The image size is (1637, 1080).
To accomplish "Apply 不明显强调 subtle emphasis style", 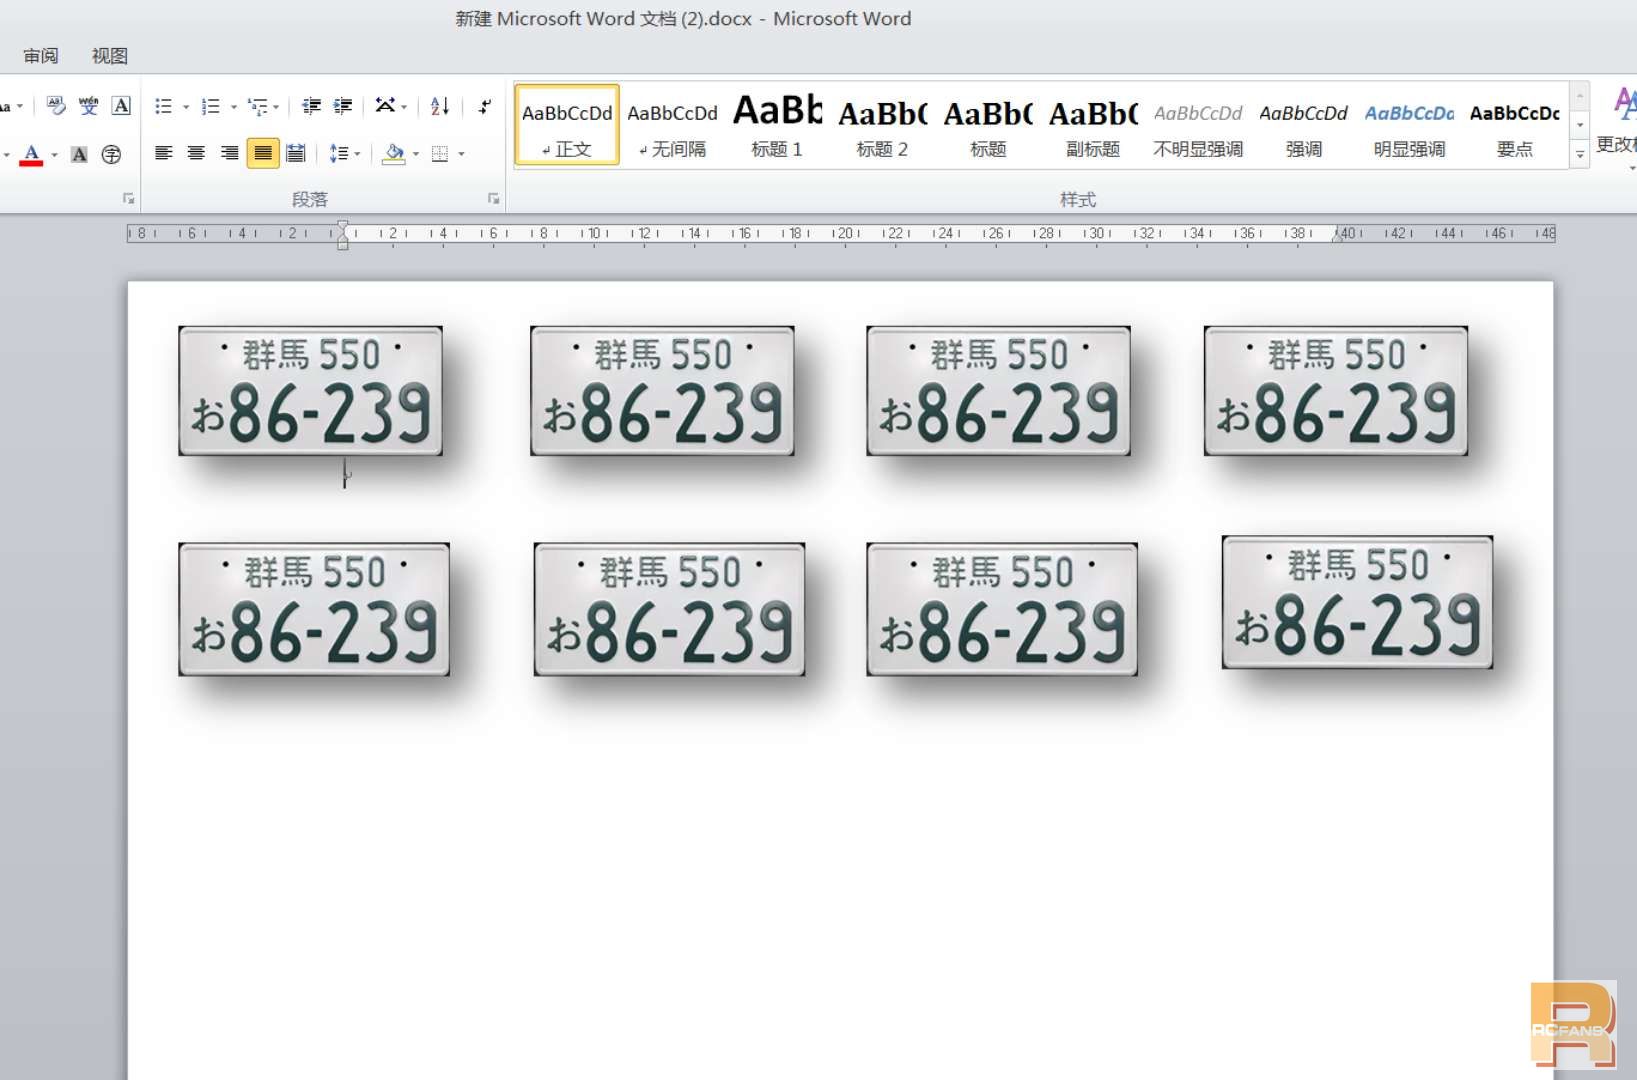I will click(x=1198, y=125).
